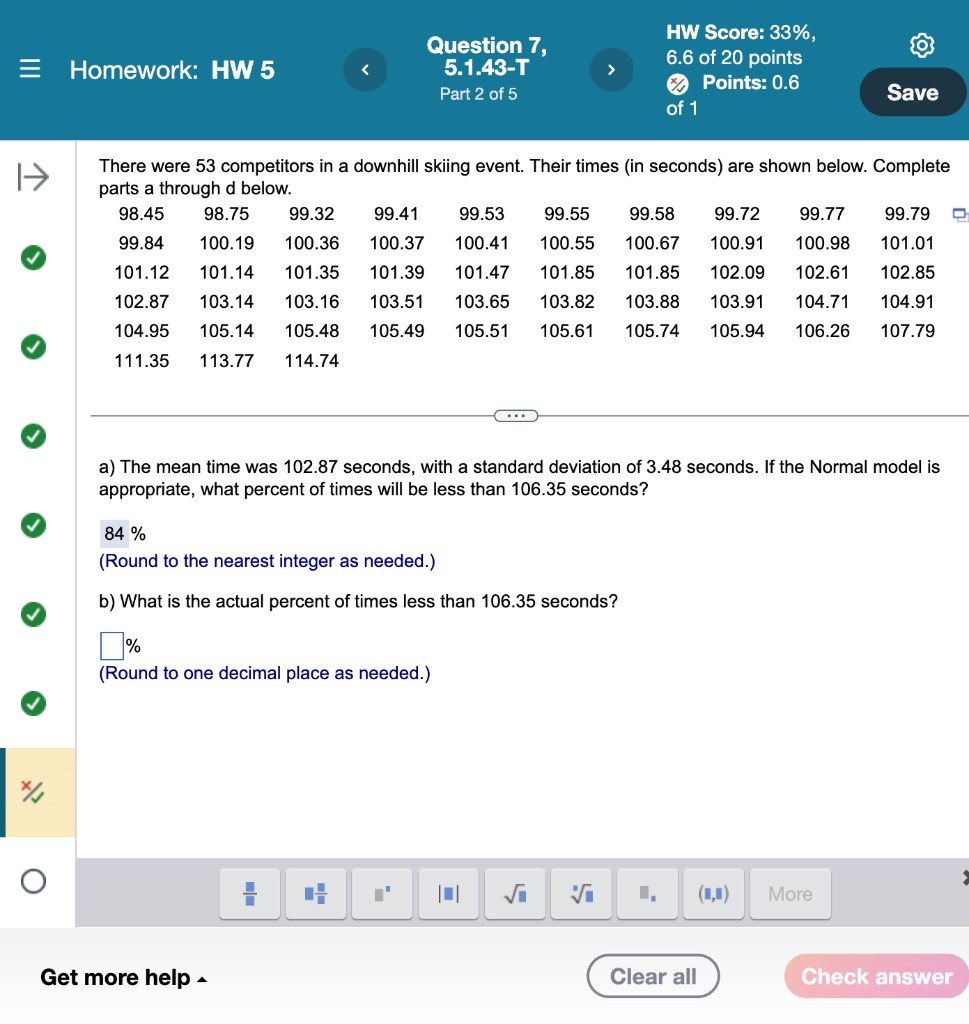Collapse the question list sidebar arrow
Image resolution: width=969 pixels, height=1024 pixels.
click(33, 177)
